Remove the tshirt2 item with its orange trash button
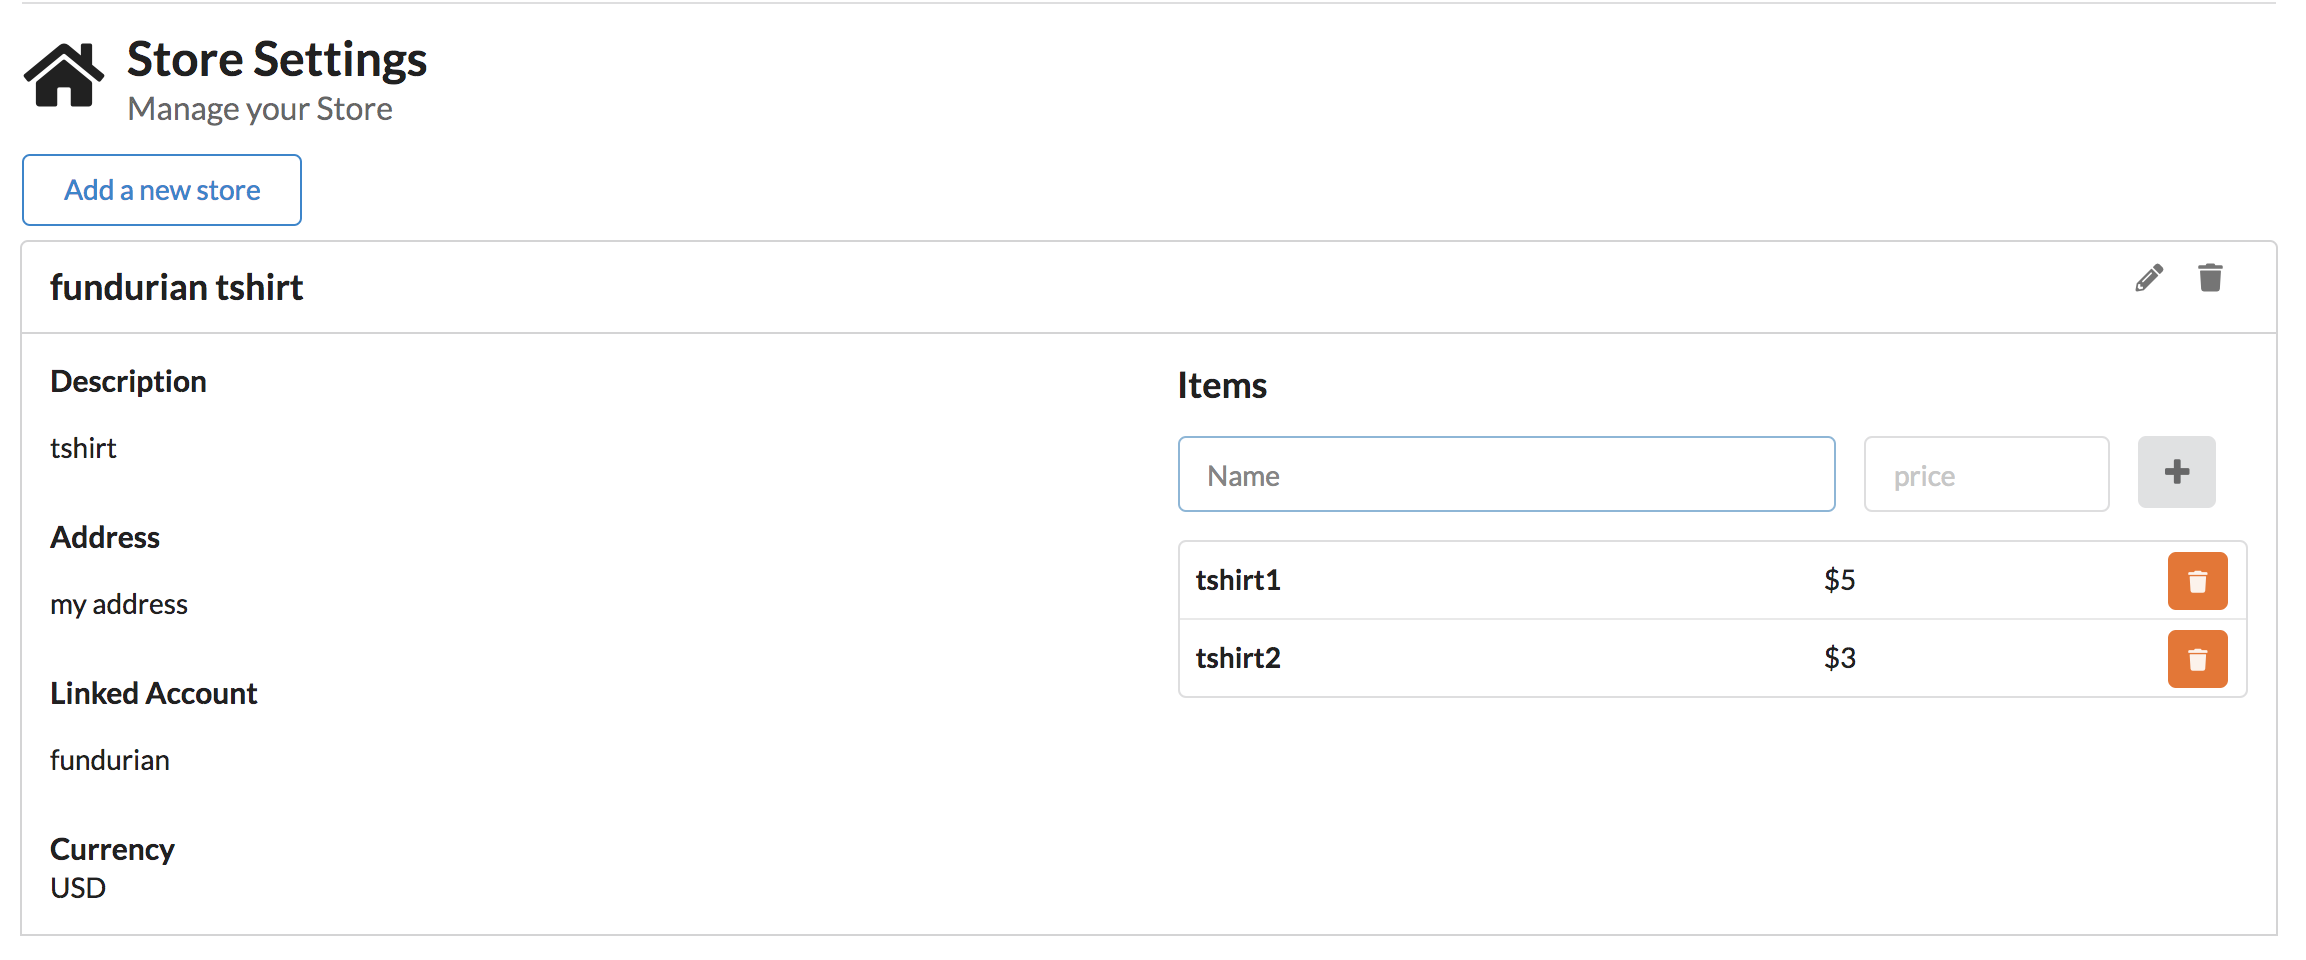The image size is (2306, 960). pyautogui.click(x=2197, y=659)
